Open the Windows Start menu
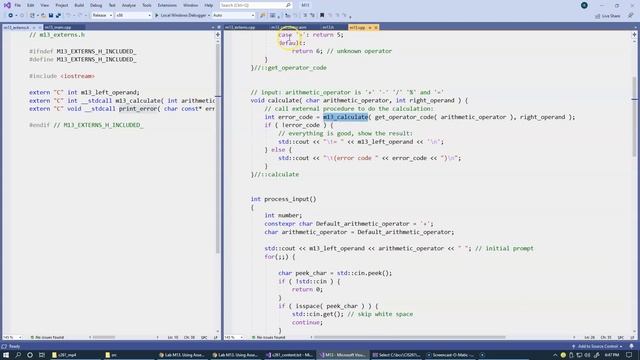The image size is (640, 360). (x=6, y=355)
